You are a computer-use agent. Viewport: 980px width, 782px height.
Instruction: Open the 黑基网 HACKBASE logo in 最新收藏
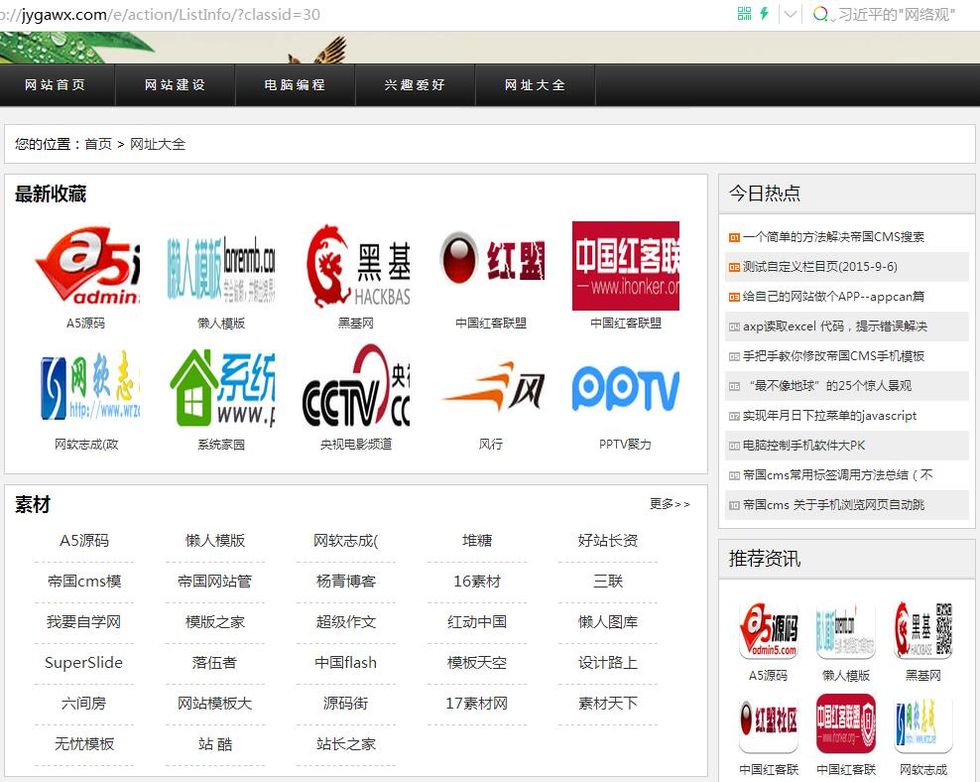tap(356, 266)
